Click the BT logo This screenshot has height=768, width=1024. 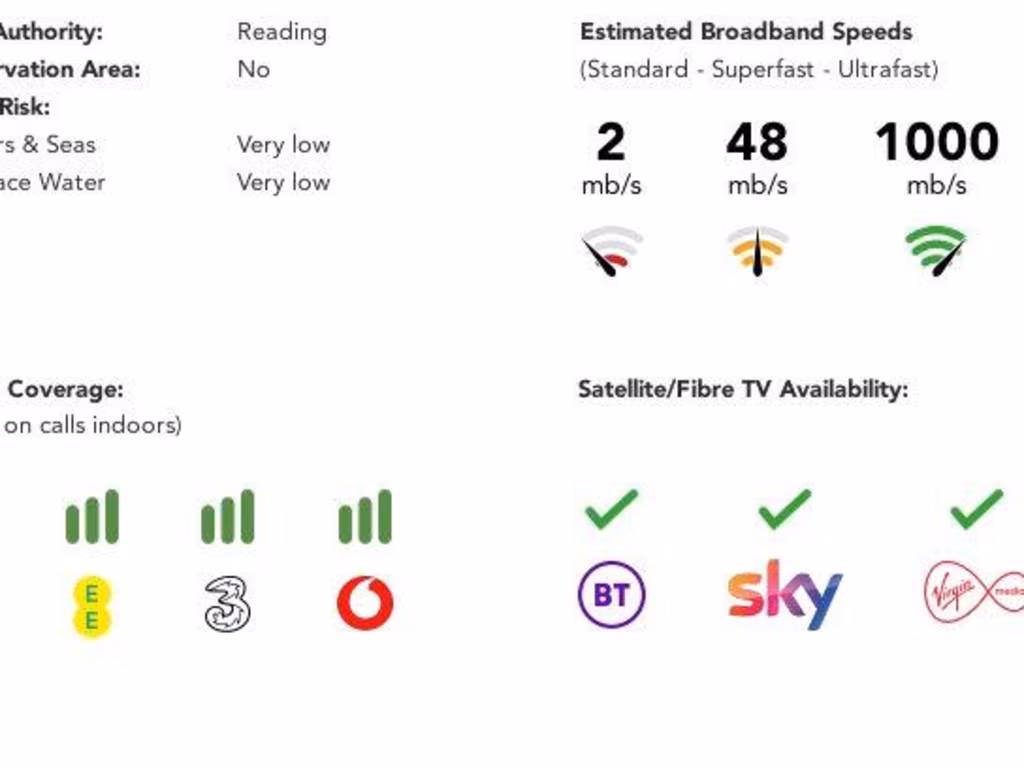click(611, 596)
